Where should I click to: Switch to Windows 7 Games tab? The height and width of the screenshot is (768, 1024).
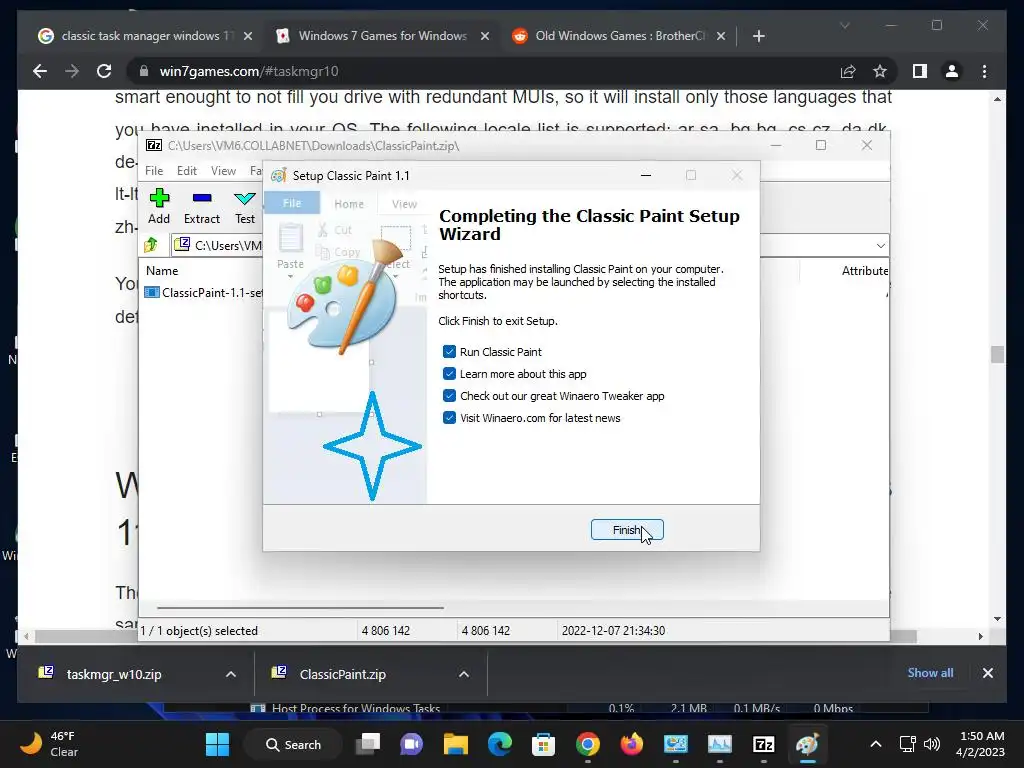(383, 36)
